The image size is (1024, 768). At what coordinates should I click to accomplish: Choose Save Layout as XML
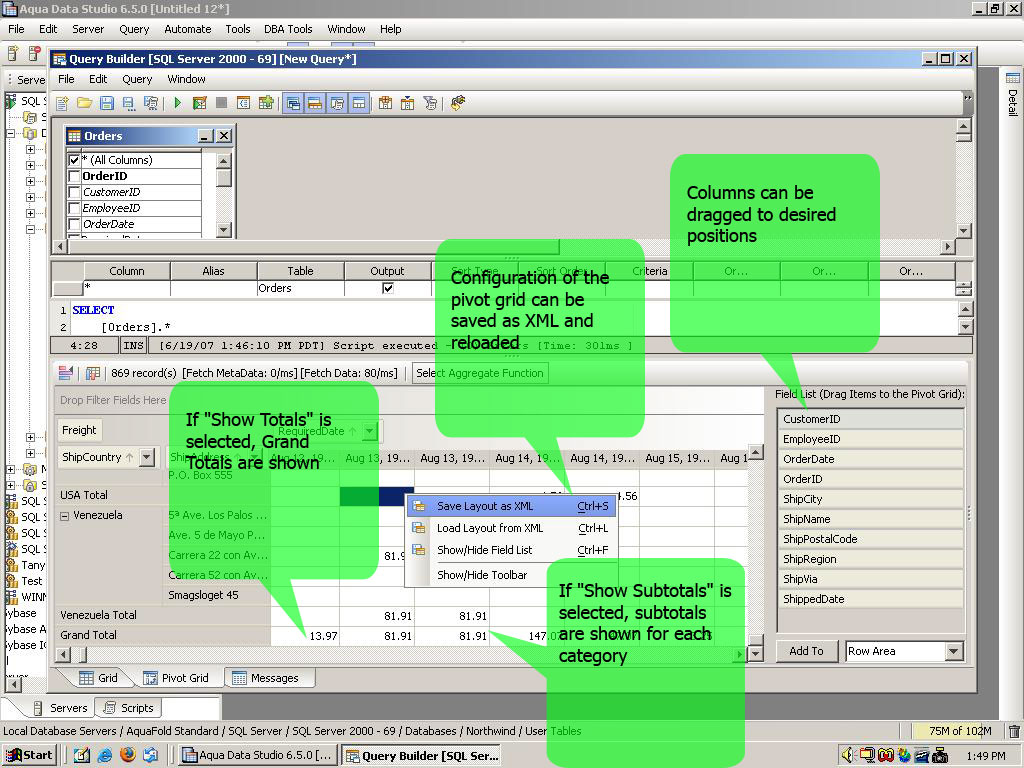tap(511, 506)
